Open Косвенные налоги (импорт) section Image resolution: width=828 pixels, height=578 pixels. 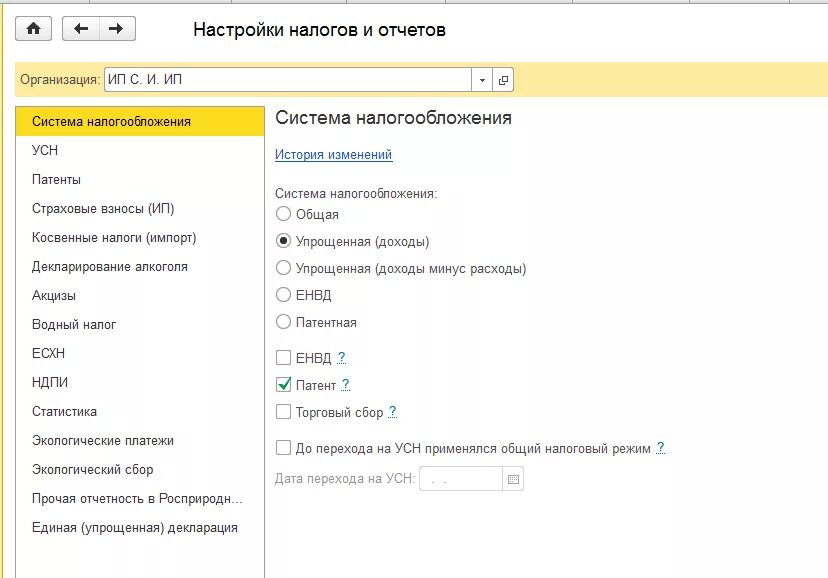(x=140, y=238)
